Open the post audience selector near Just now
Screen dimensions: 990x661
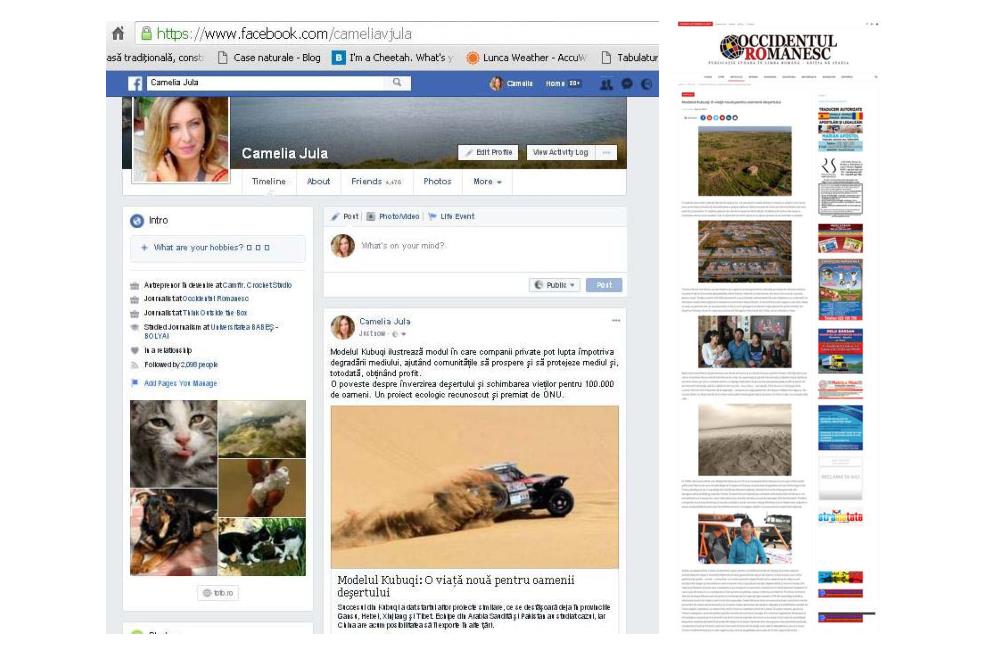[x=399, y=334]
